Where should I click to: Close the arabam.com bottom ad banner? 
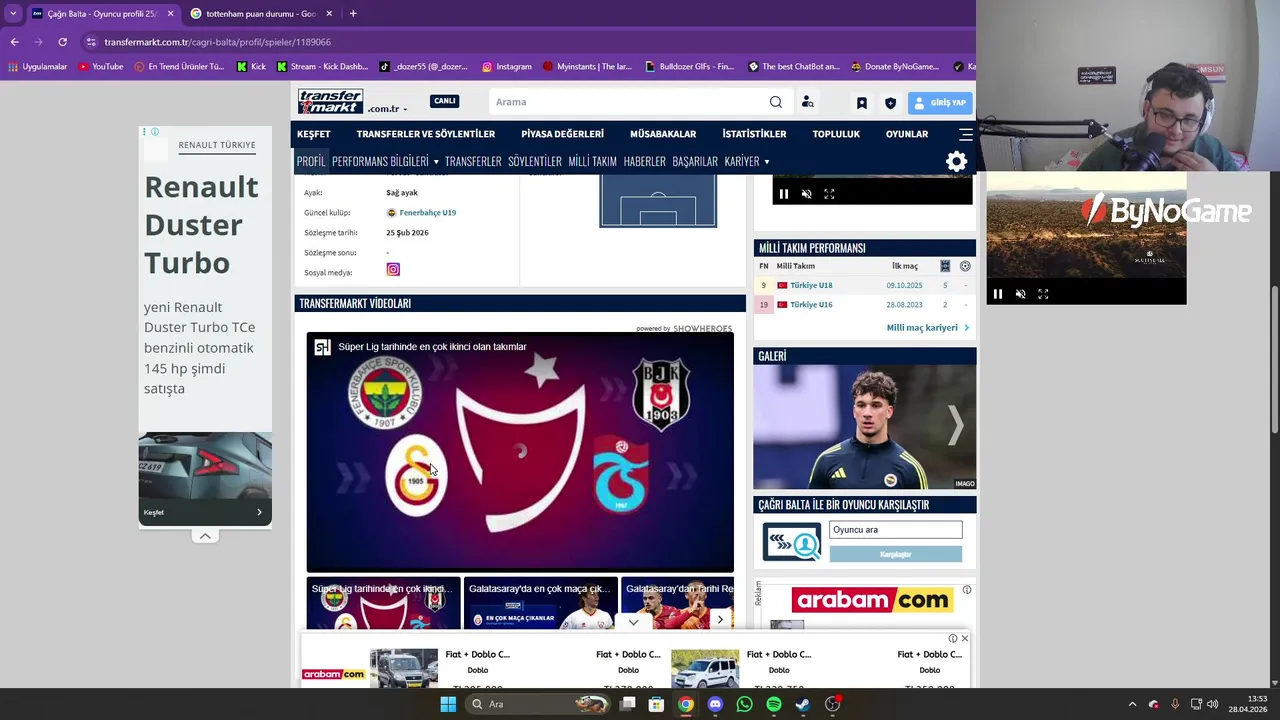(964, 638)
